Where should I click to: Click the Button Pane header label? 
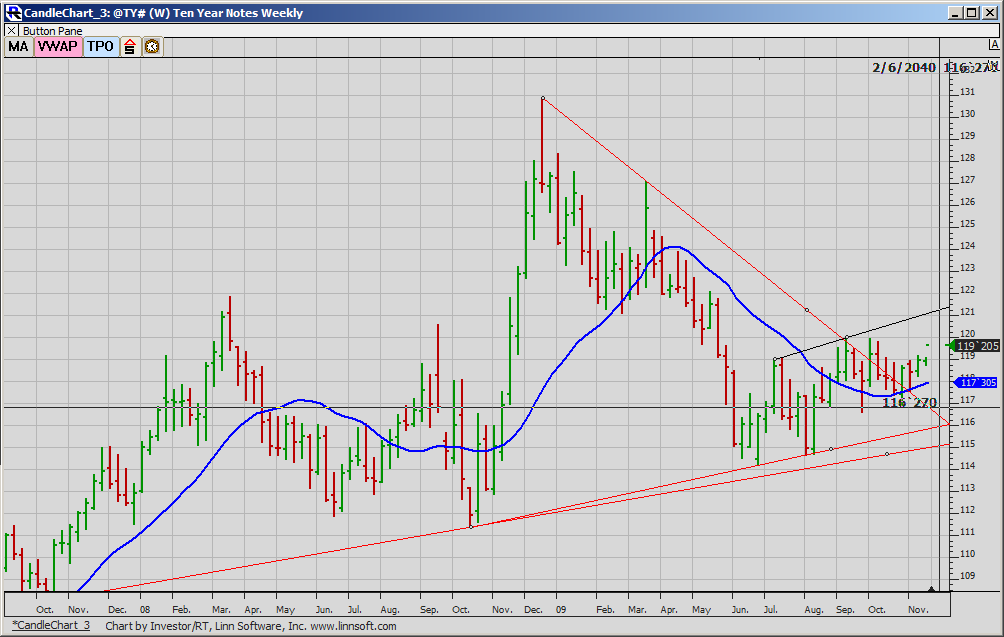[x=52, y=31]
